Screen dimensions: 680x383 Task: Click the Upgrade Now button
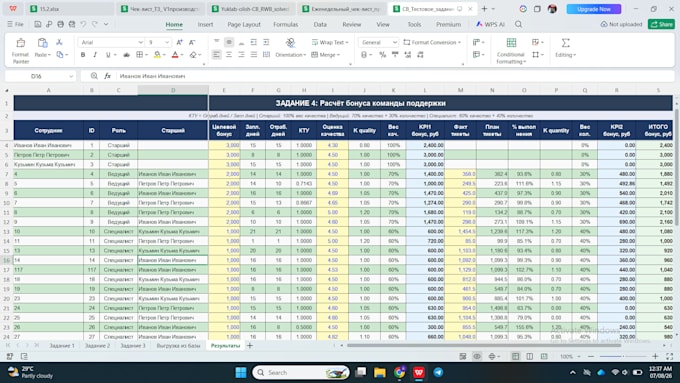pos(594,9)
